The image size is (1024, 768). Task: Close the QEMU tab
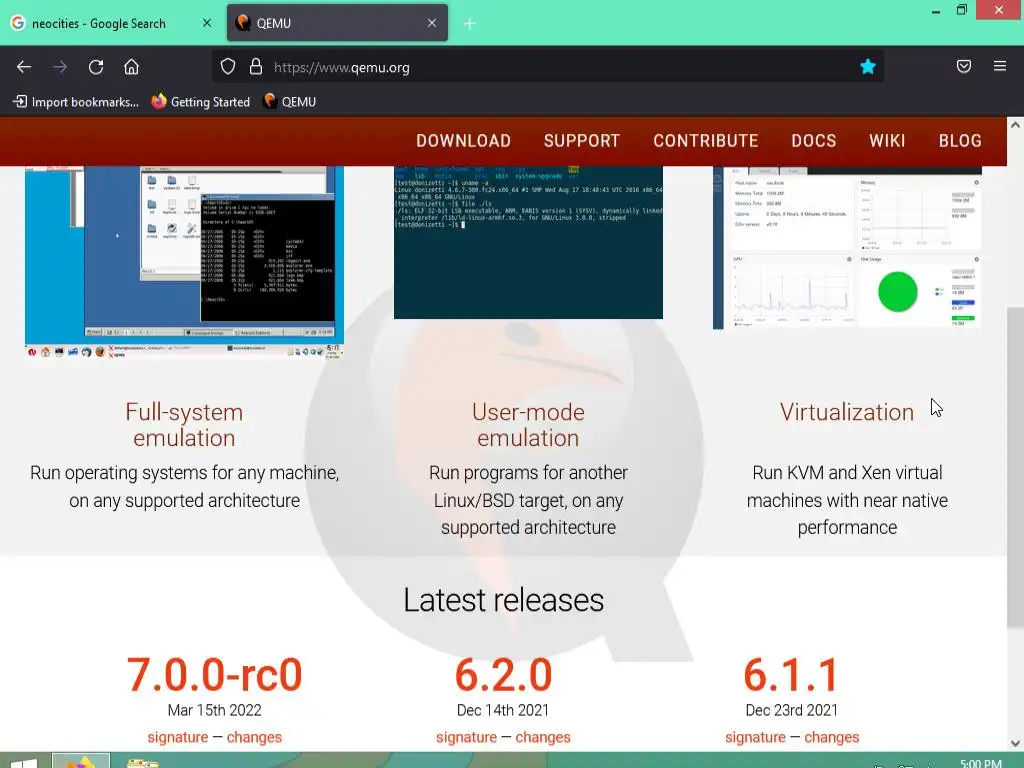coord(432,23)
